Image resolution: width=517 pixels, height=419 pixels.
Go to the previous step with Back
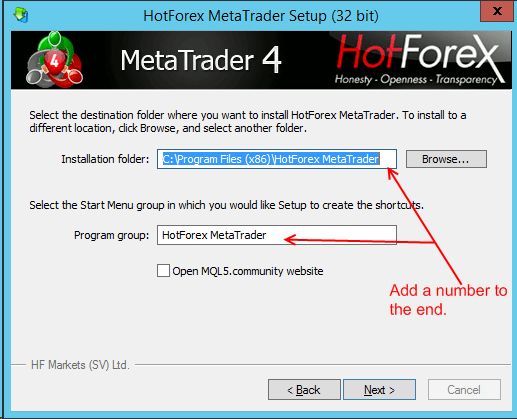(x=304, y=389)
